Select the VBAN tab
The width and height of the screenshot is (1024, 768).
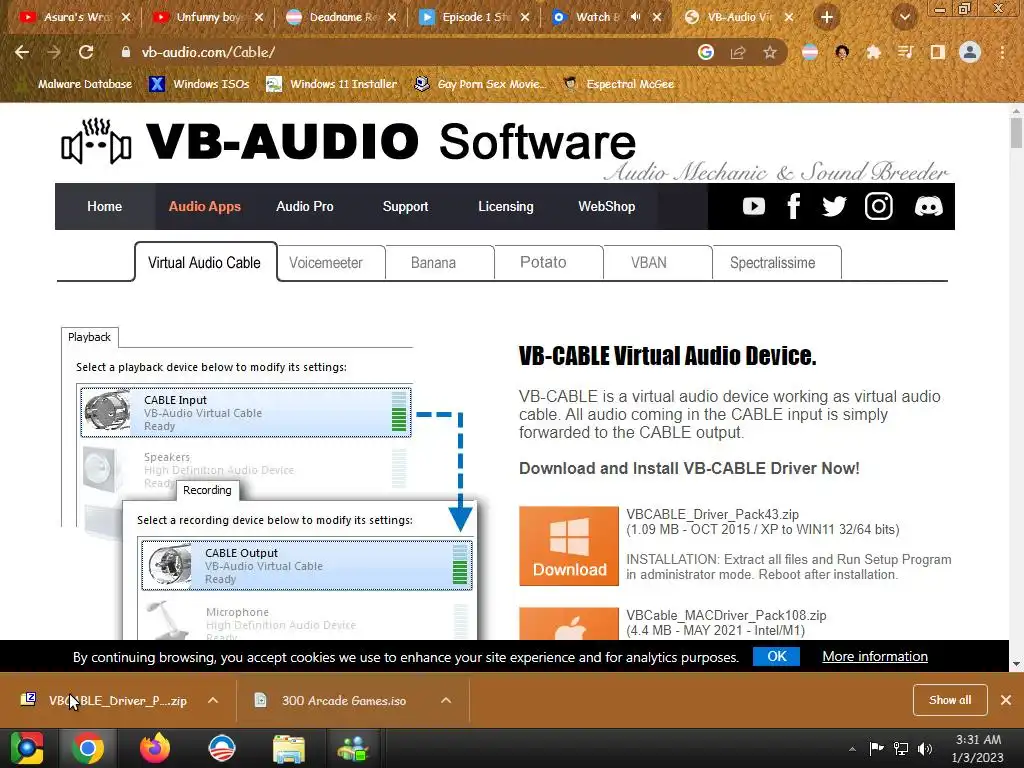pos(648,263)
